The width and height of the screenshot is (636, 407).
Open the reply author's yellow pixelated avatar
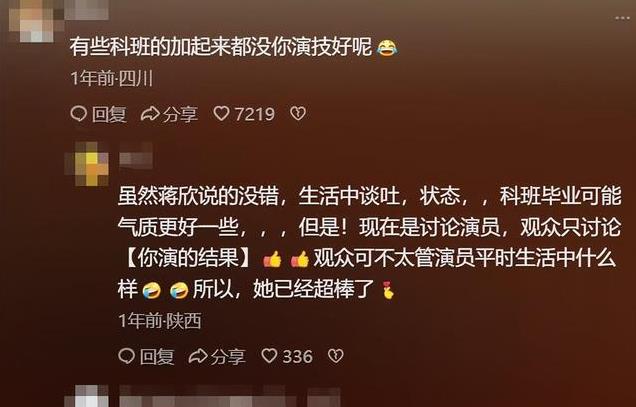coord(87,164)
